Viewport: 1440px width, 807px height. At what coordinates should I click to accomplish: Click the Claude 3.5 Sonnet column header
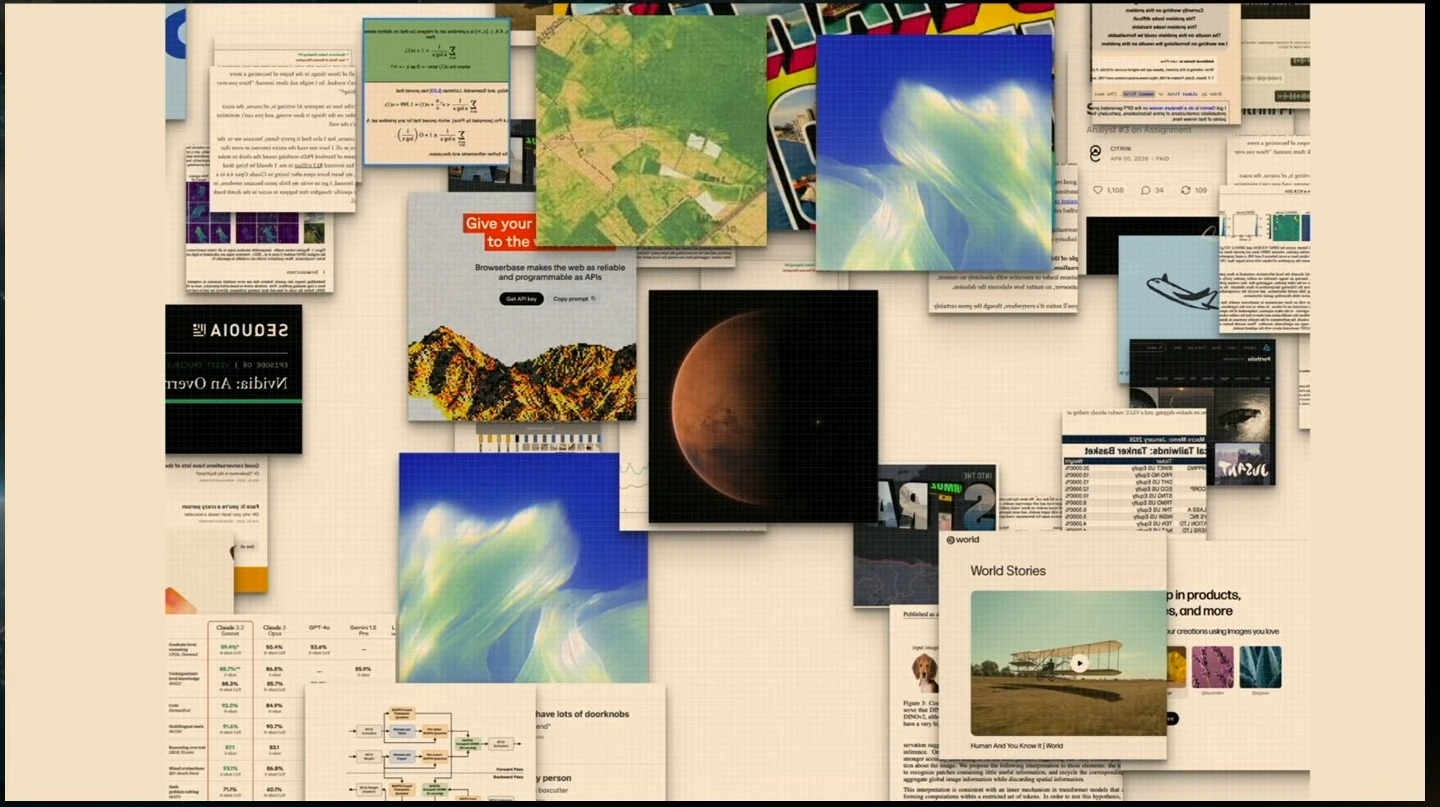(230, 632)
